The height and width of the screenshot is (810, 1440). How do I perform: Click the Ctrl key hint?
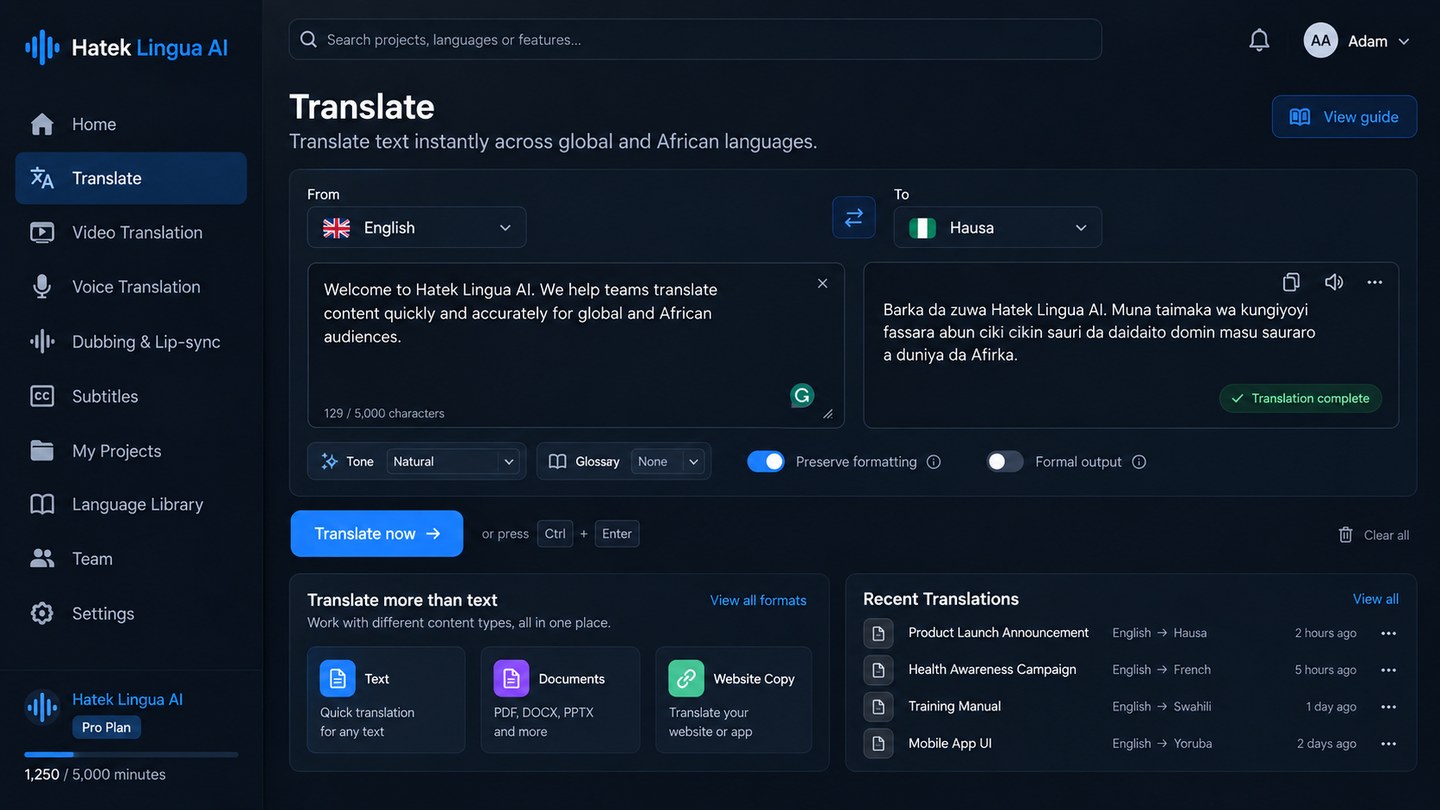click(555, 534)
